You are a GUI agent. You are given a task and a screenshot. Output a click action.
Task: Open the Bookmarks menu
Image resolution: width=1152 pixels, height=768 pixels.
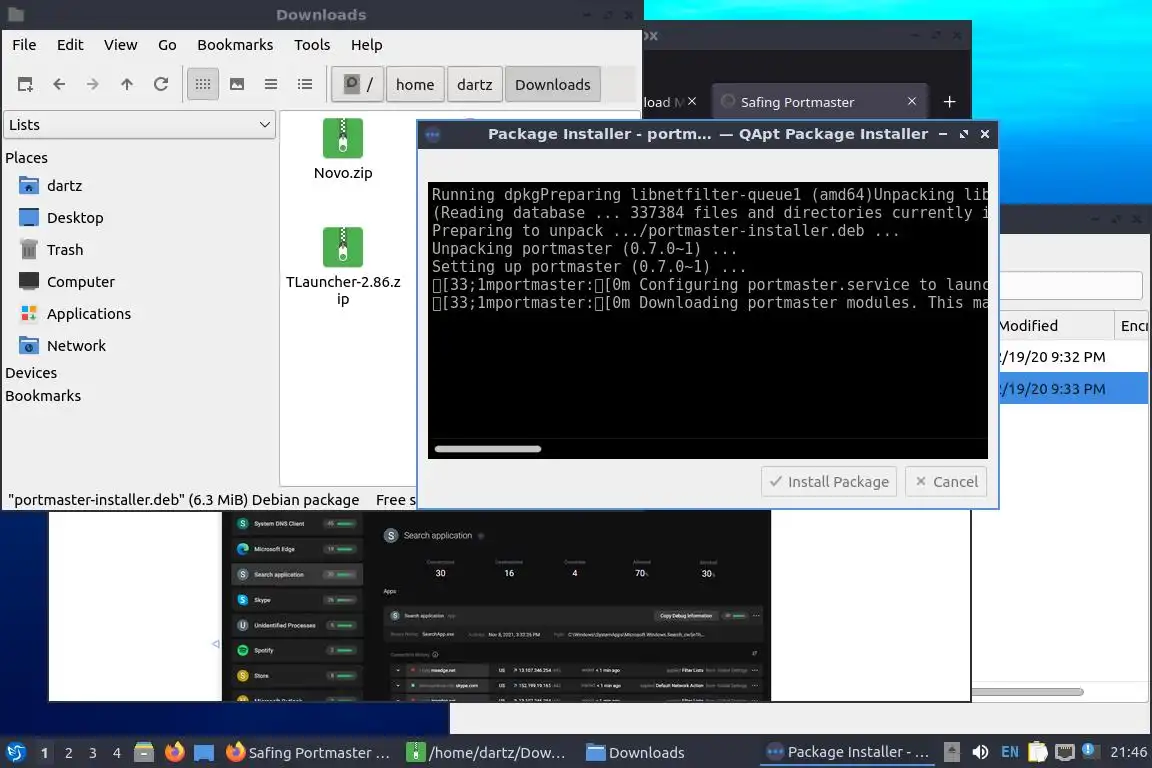235,45
